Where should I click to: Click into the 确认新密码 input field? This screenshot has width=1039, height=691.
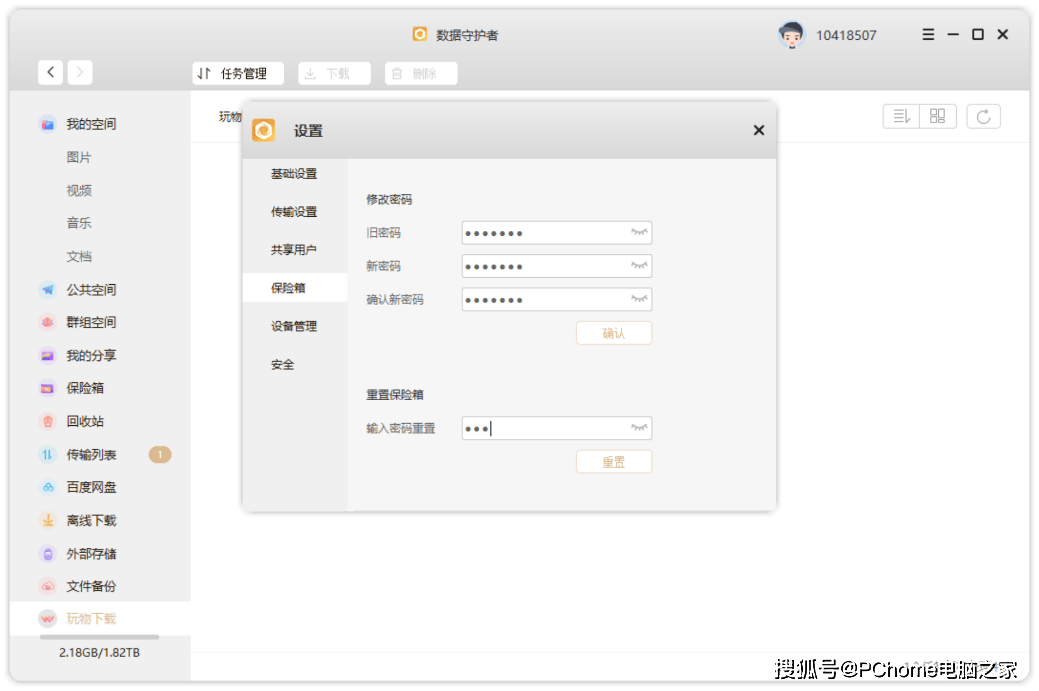pos(557,299)
